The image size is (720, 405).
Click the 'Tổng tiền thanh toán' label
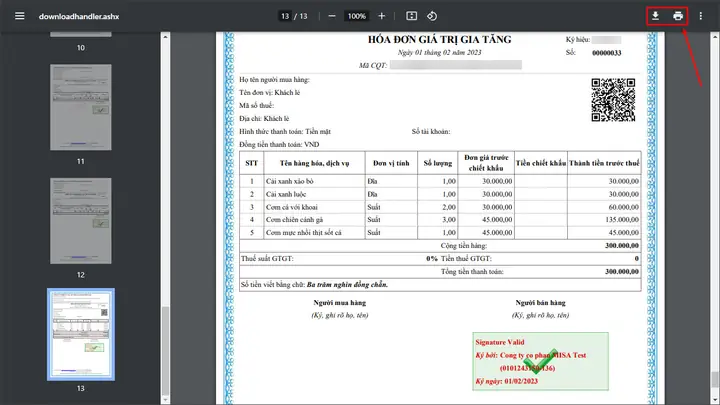[472, 271]
